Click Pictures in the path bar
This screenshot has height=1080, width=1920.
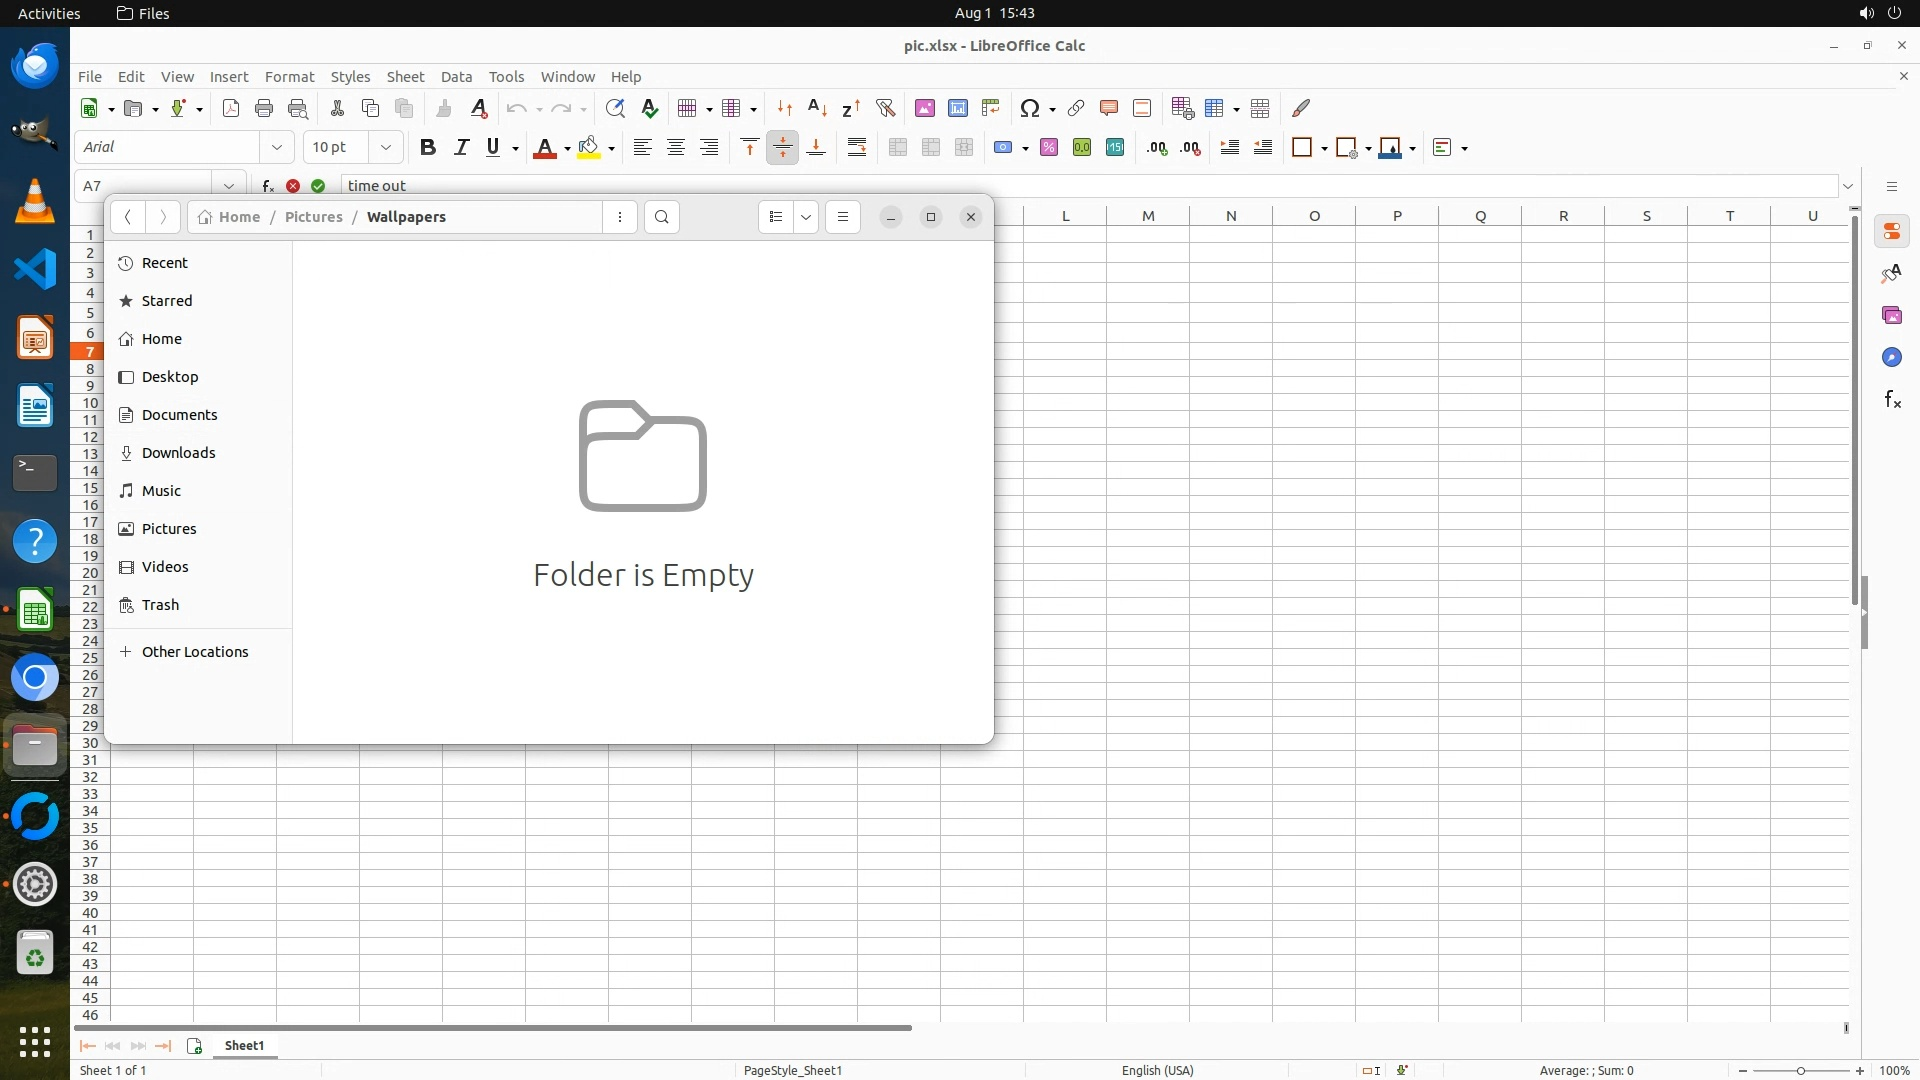pos(313,217)
